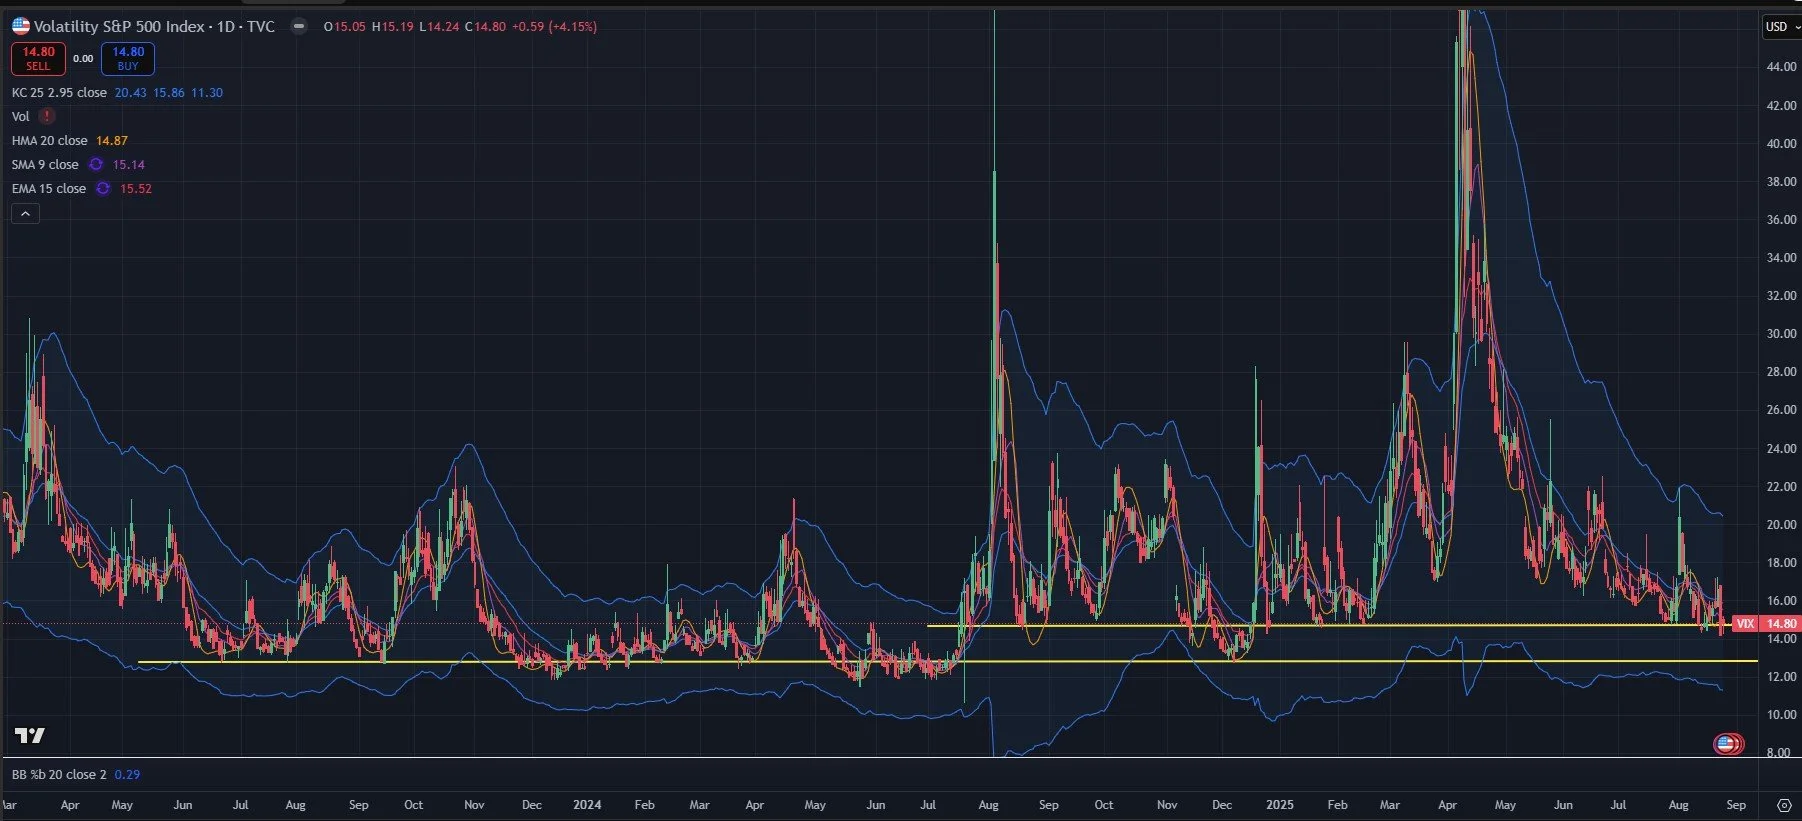Click the red Vol error exclamation icon
1802x821 pixels.
point(47,116)
